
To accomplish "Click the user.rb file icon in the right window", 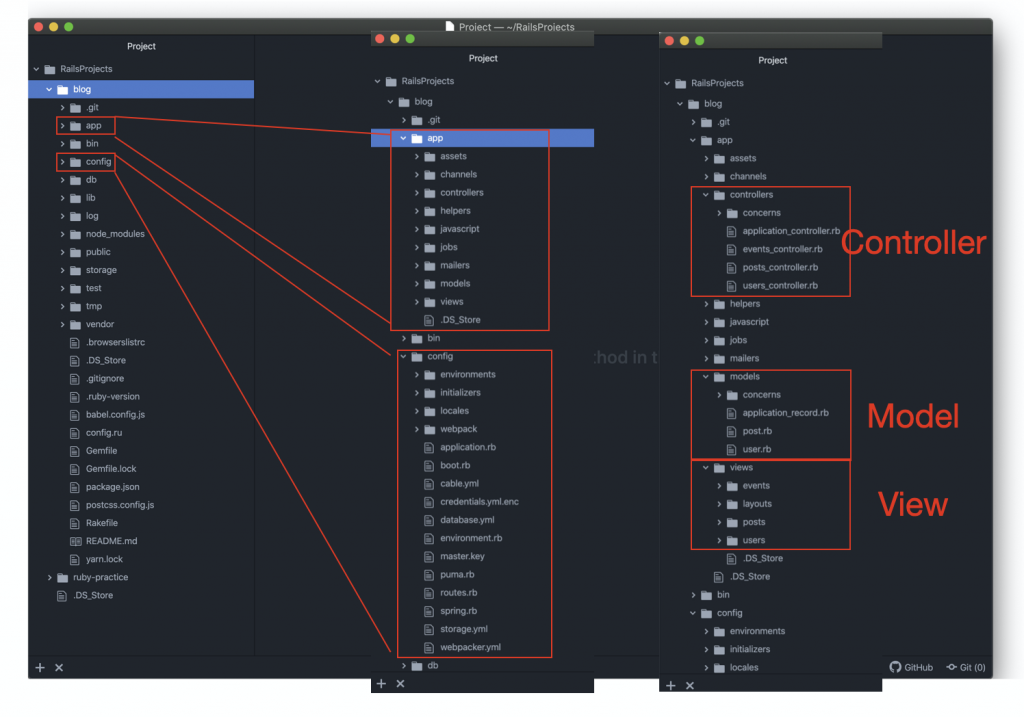I will [731, 449].
